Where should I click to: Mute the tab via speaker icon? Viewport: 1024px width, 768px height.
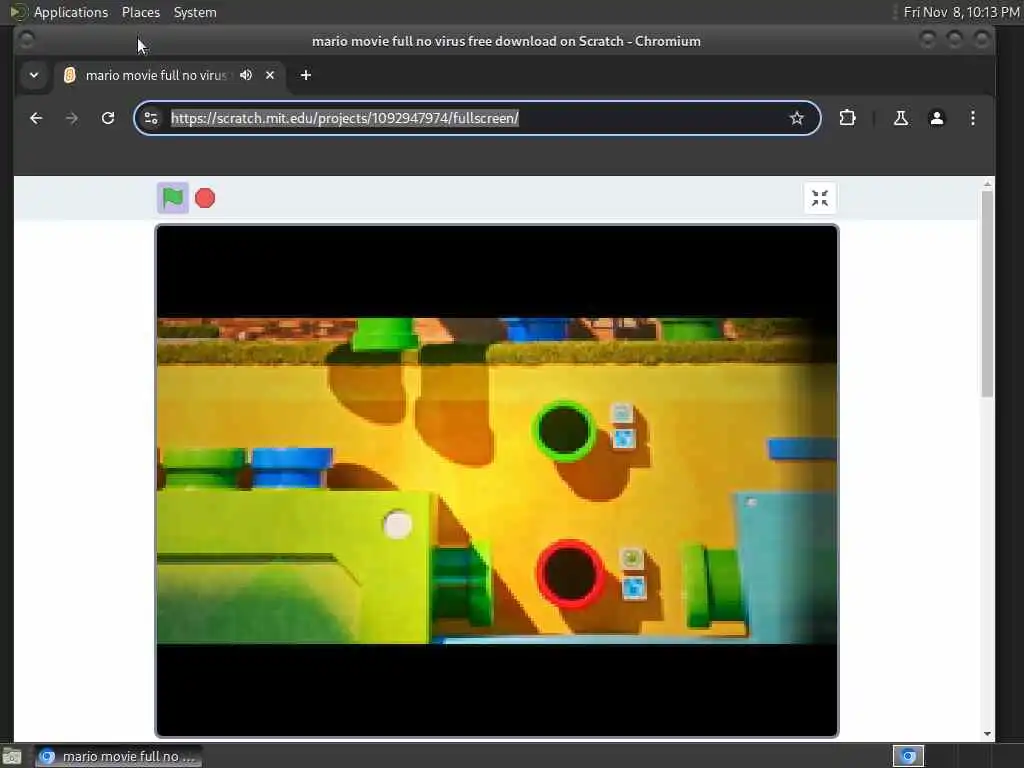[x=246, y=75]
